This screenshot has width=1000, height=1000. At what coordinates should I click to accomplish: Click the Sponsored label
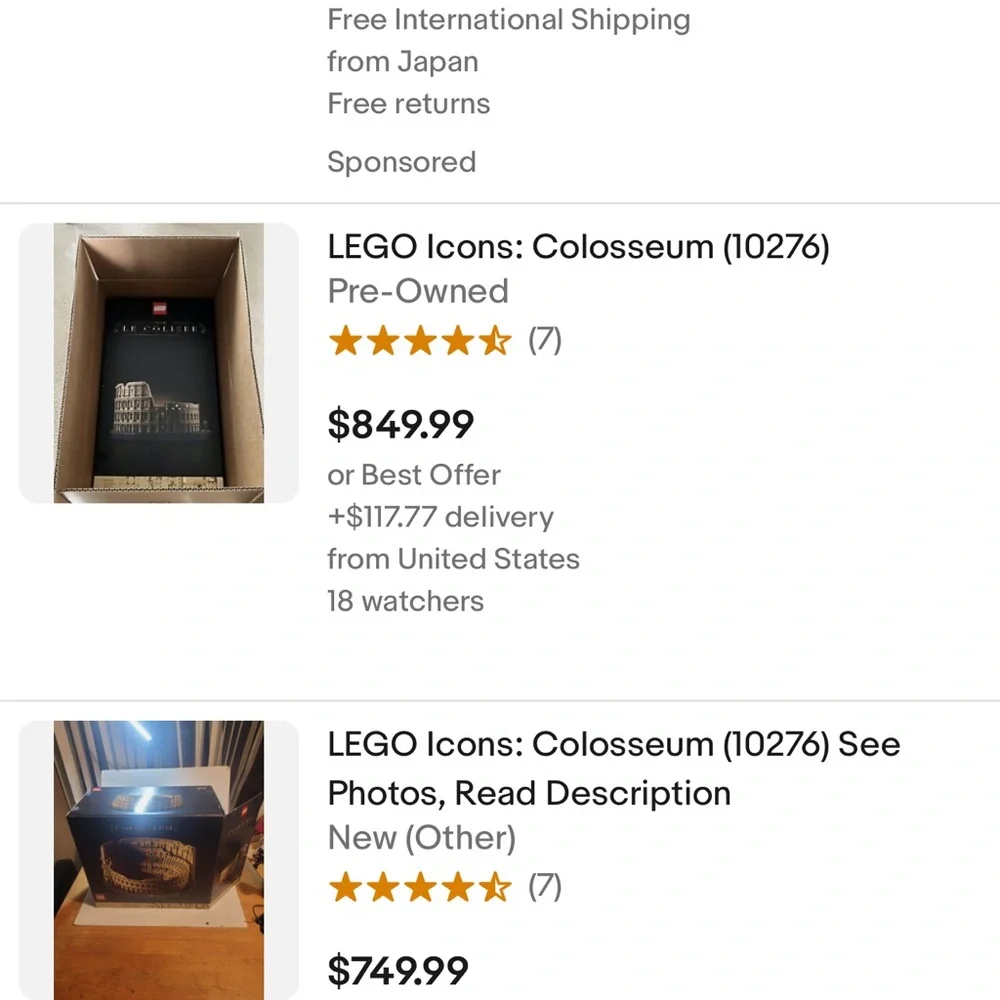tap(402, 162)
